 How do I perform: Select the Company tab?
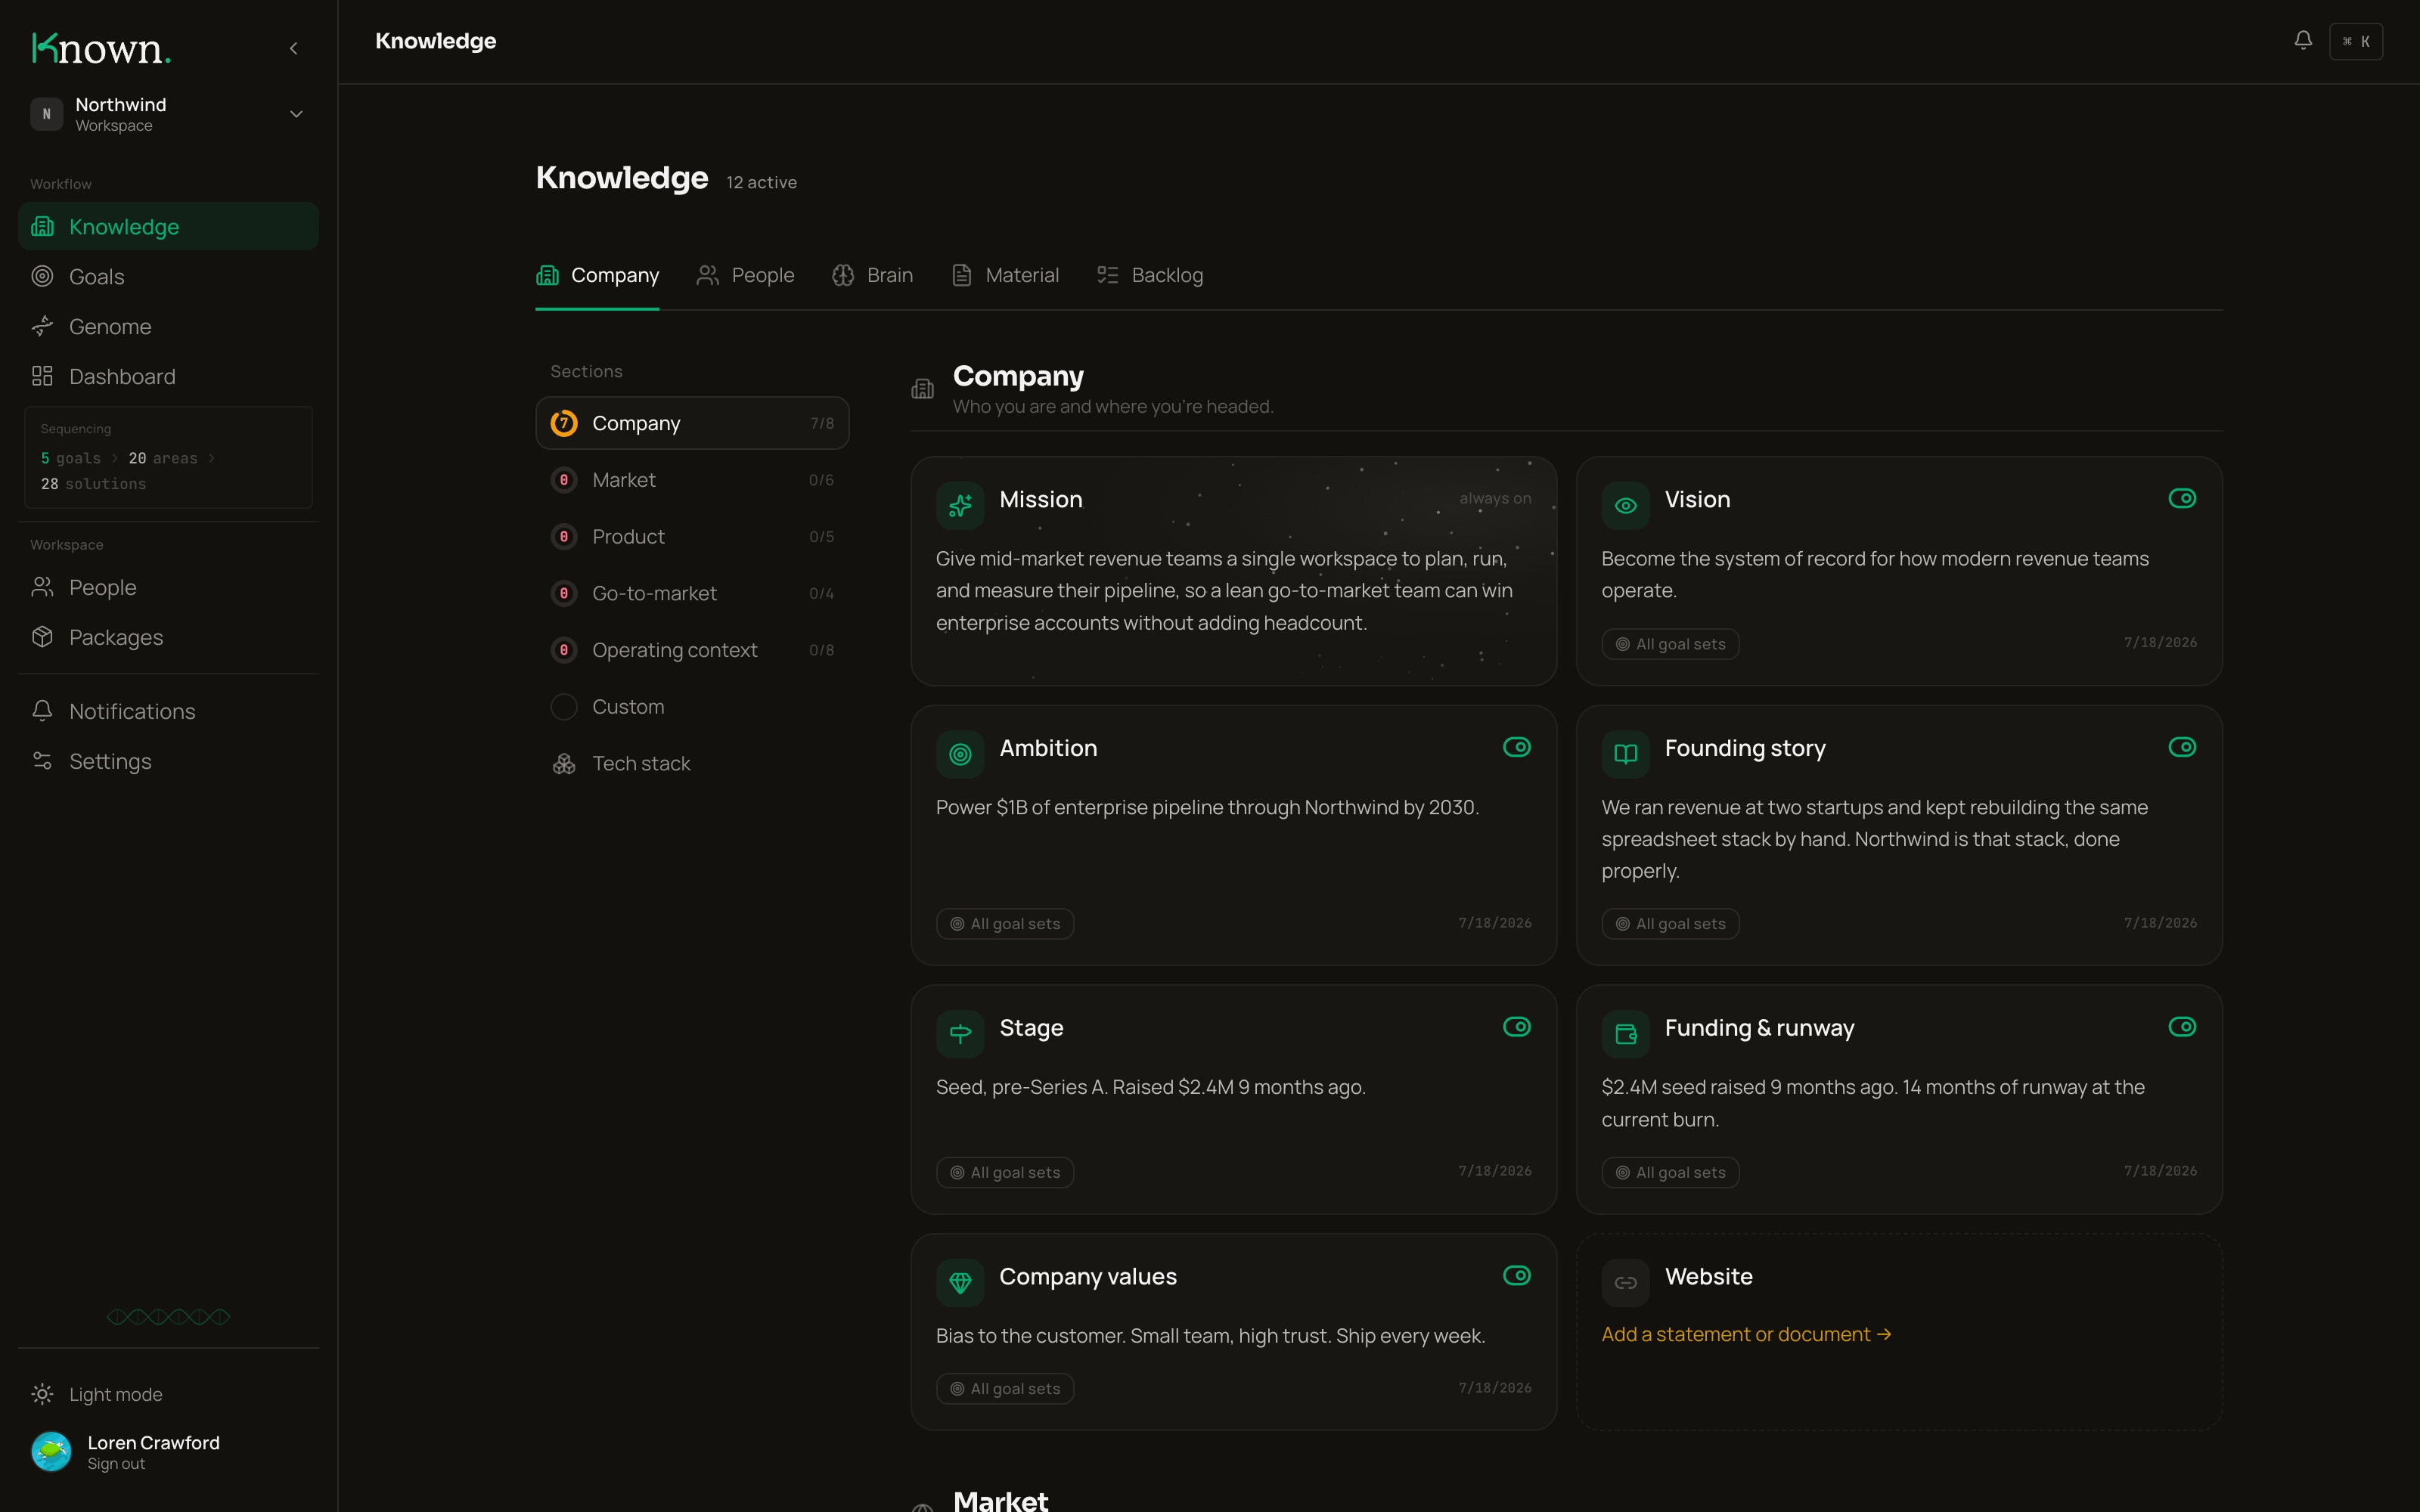pos(597,275)
